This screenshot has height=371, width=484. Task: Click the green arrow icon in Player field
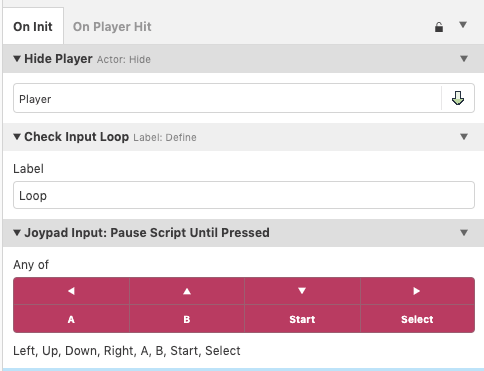coord(458,98)
